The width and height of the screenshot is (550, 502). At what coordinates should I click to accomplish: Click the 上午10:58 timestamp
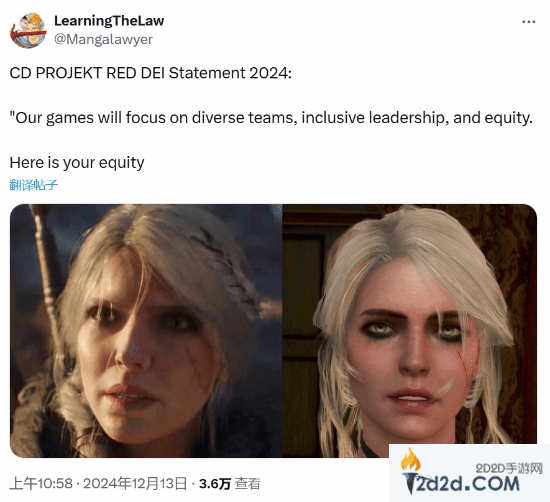(41, 483)
